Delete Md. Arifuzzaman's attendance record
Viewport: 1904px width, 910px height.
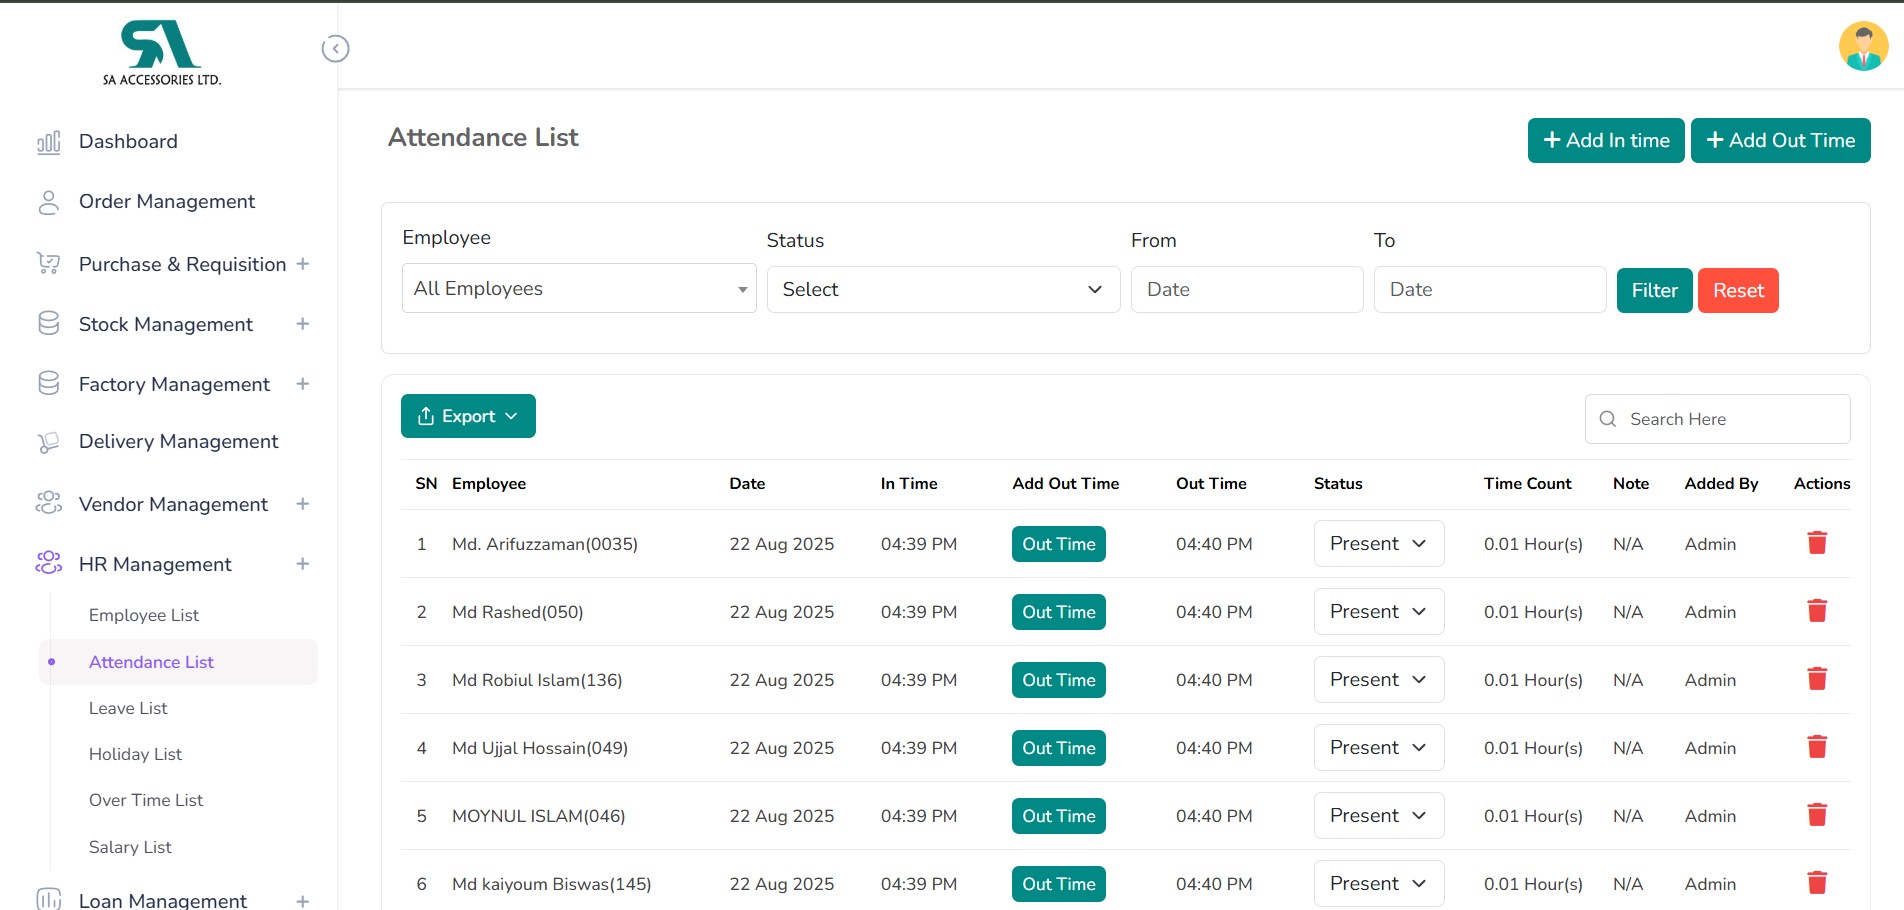pos(1817,543)
